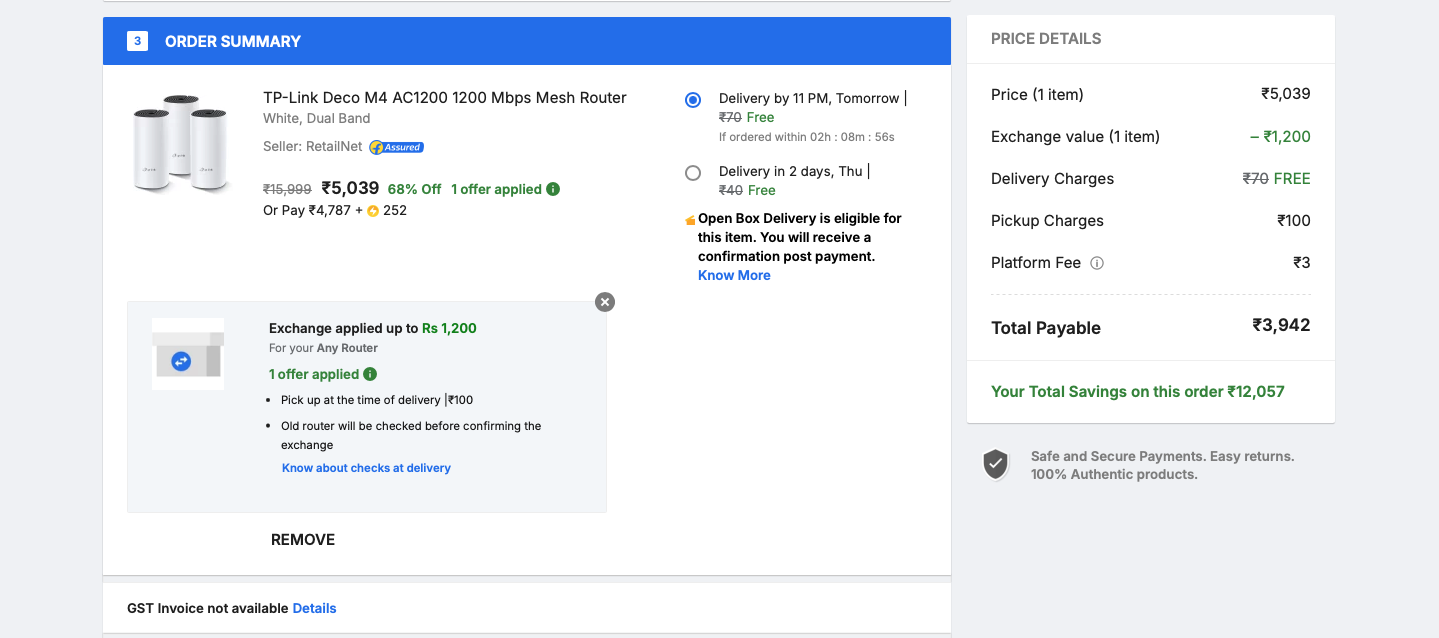Click the For your Any Router text
The height and width of the screenshot is (638, 1439).
[x=323, y=348]
